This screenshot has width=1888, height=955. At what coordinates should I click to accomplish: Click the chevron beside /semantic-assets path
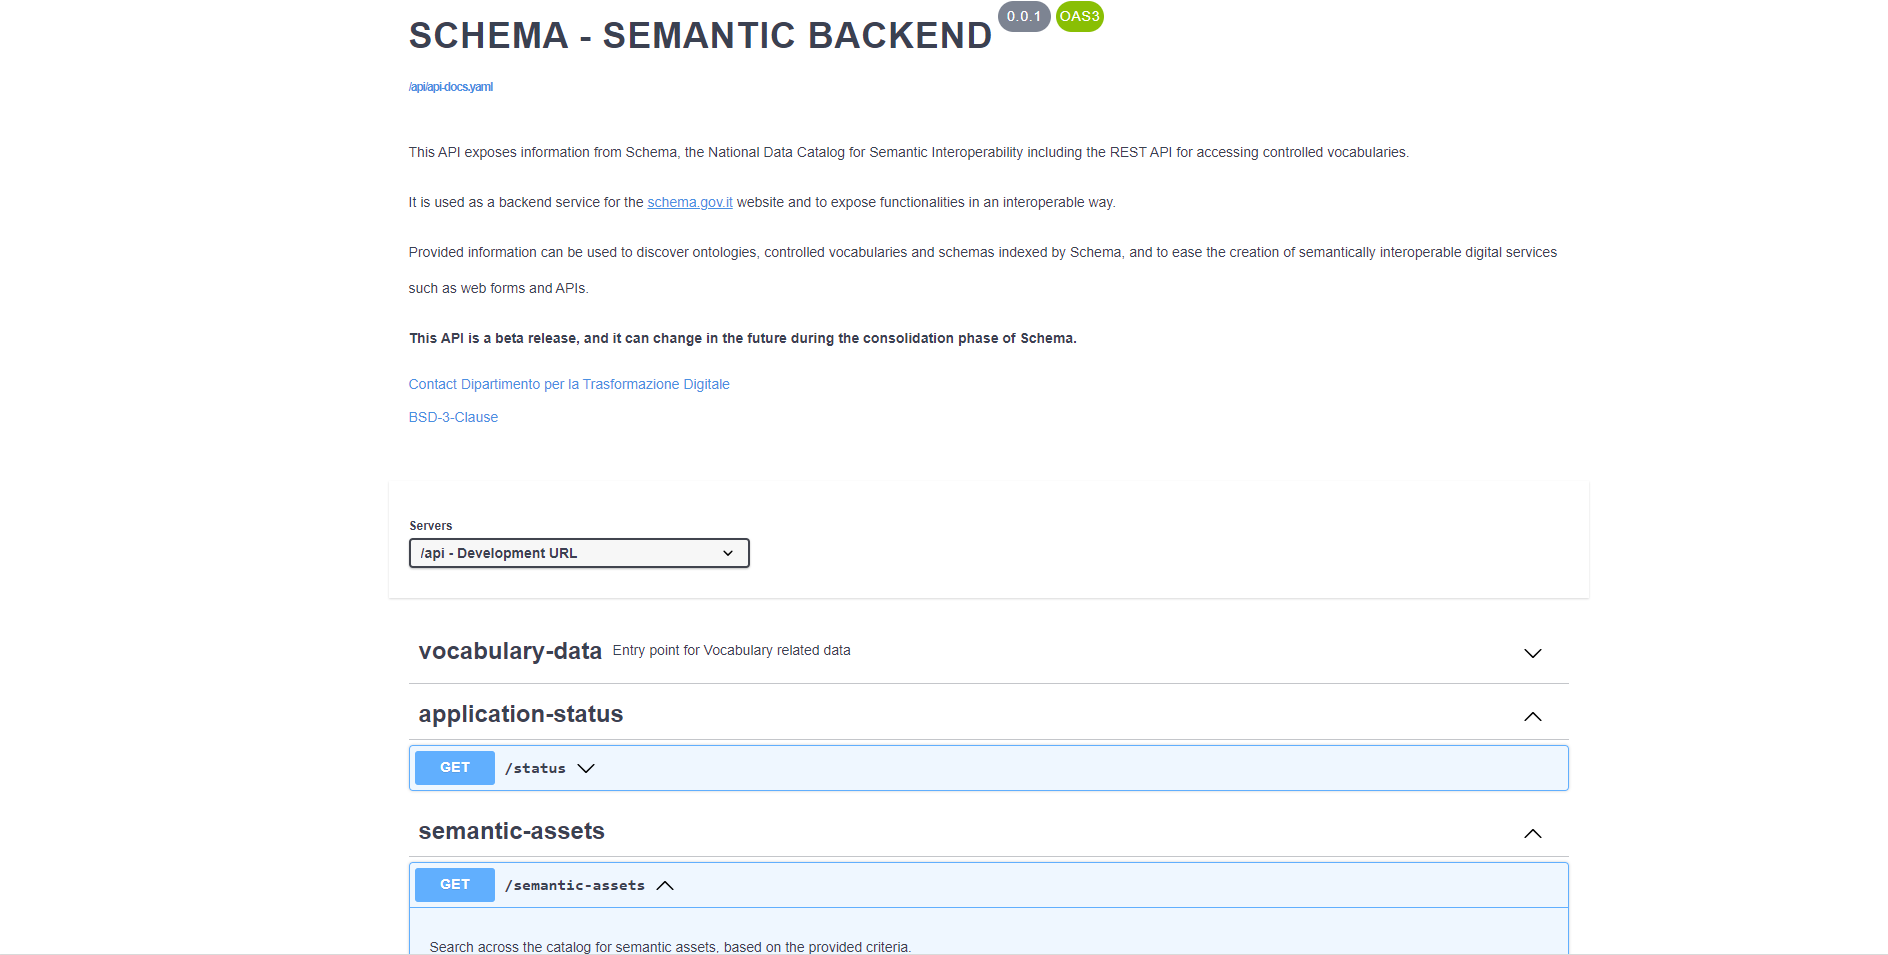click(665, 885)
